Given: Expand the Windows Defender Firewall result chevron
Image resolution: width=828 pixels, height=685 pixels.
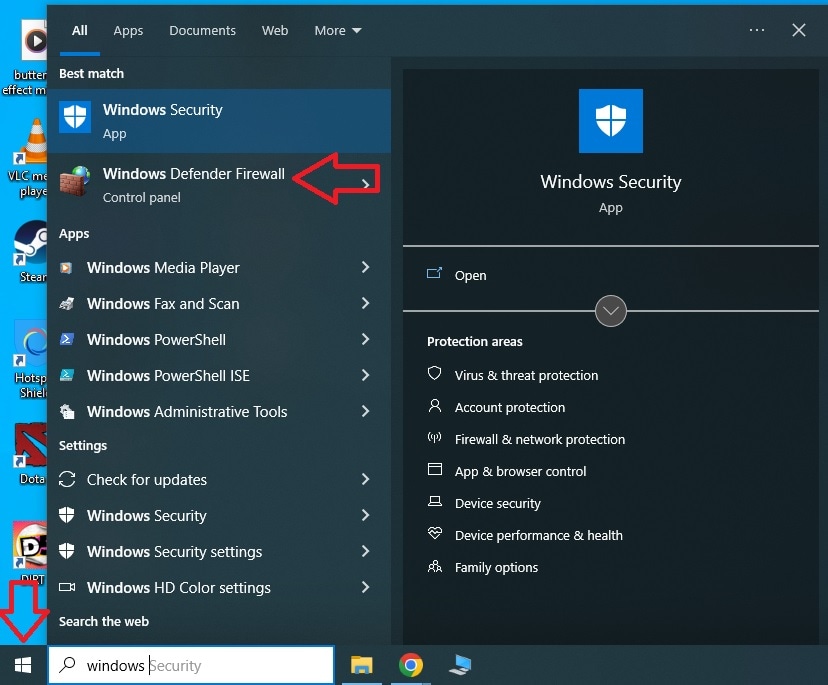Looking at the screenshot, I should point(365,184).
